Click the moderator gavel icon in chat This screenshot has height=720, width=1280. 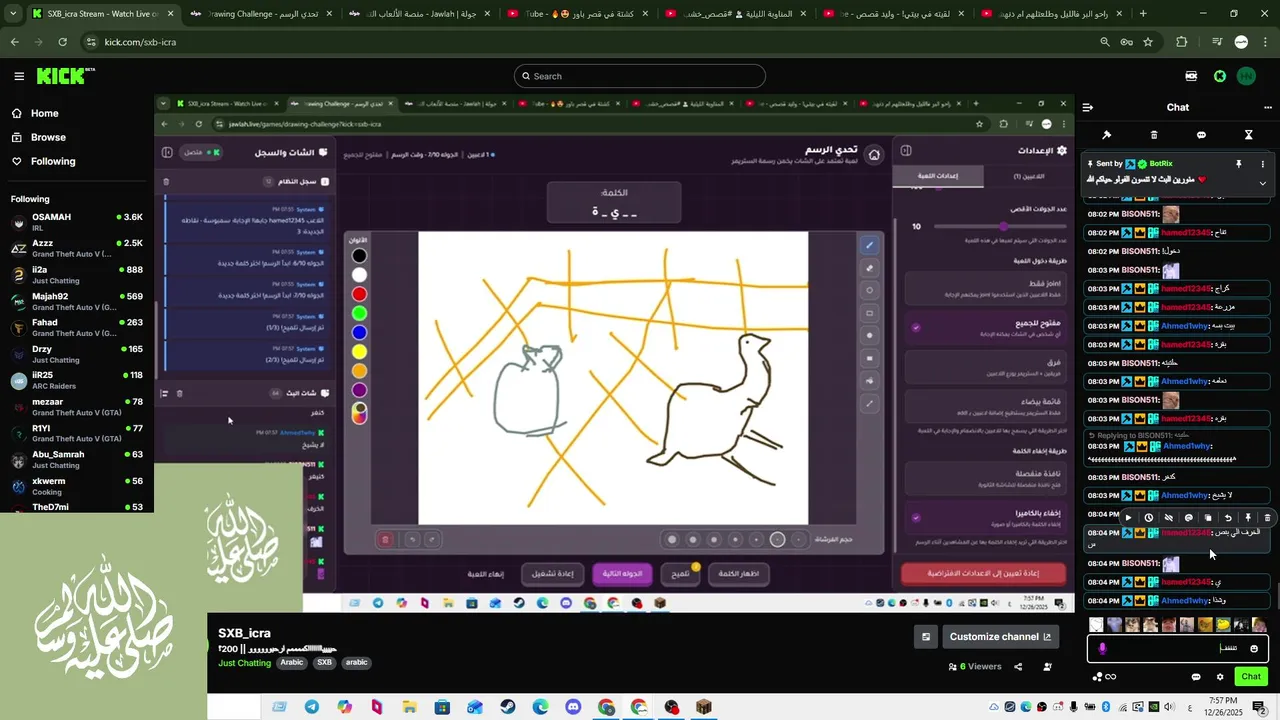1106,135
